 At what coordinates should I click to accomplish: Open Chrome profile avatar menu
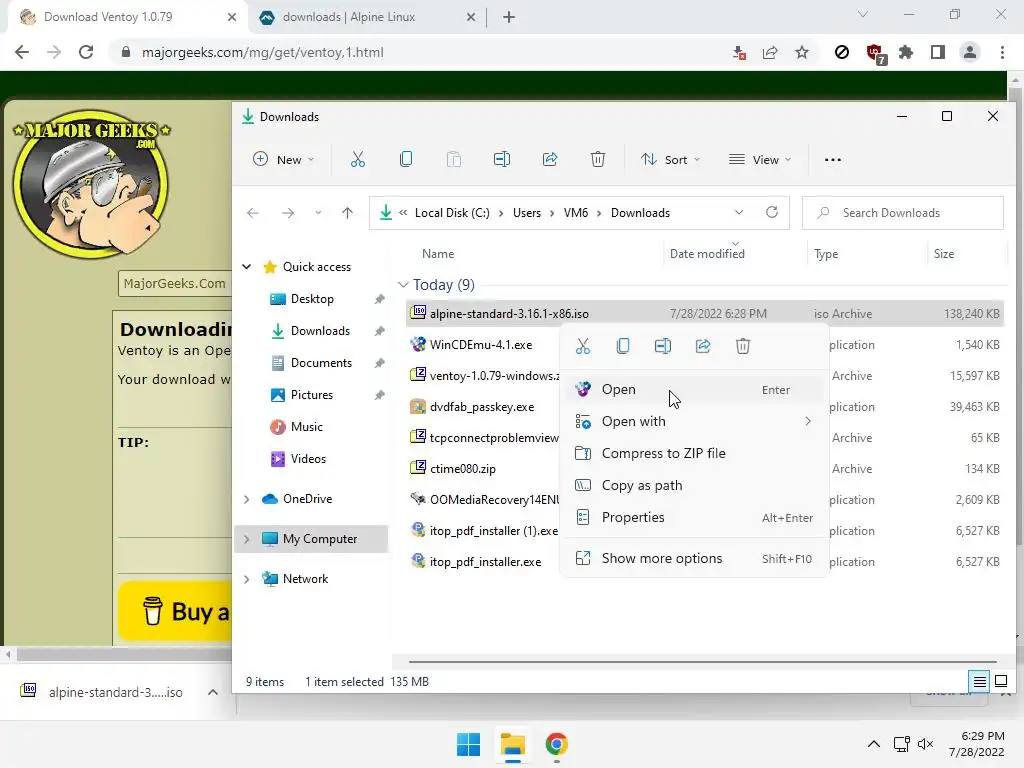pos(970,52)
